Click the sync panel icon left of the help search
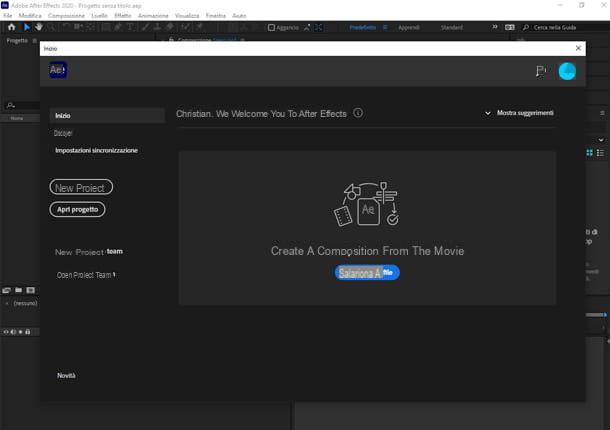610x430 pixels. [510, 27]
